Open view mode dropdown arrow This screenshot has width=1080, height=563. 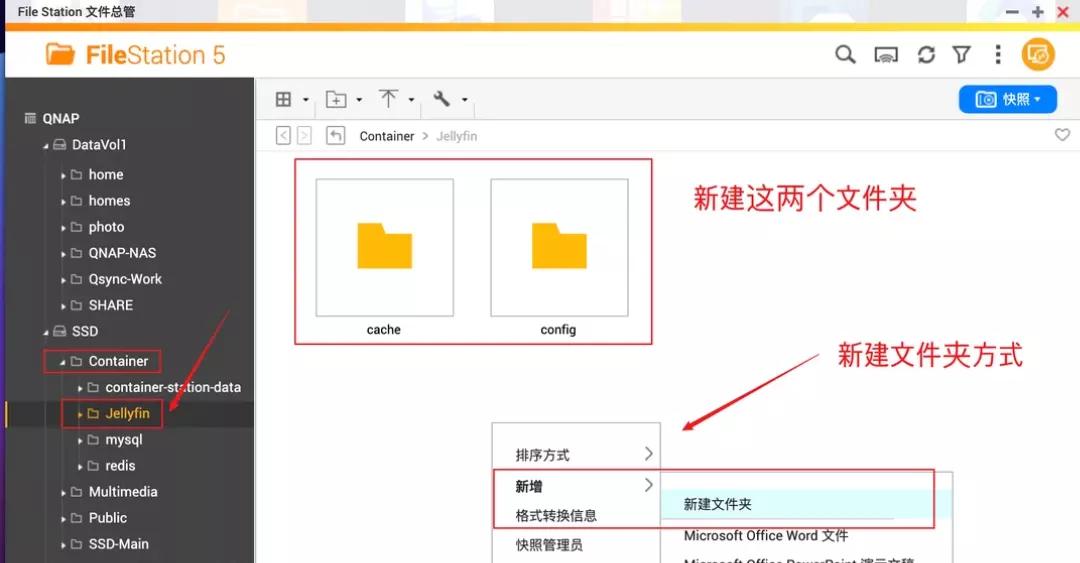[x=306, y=100]
